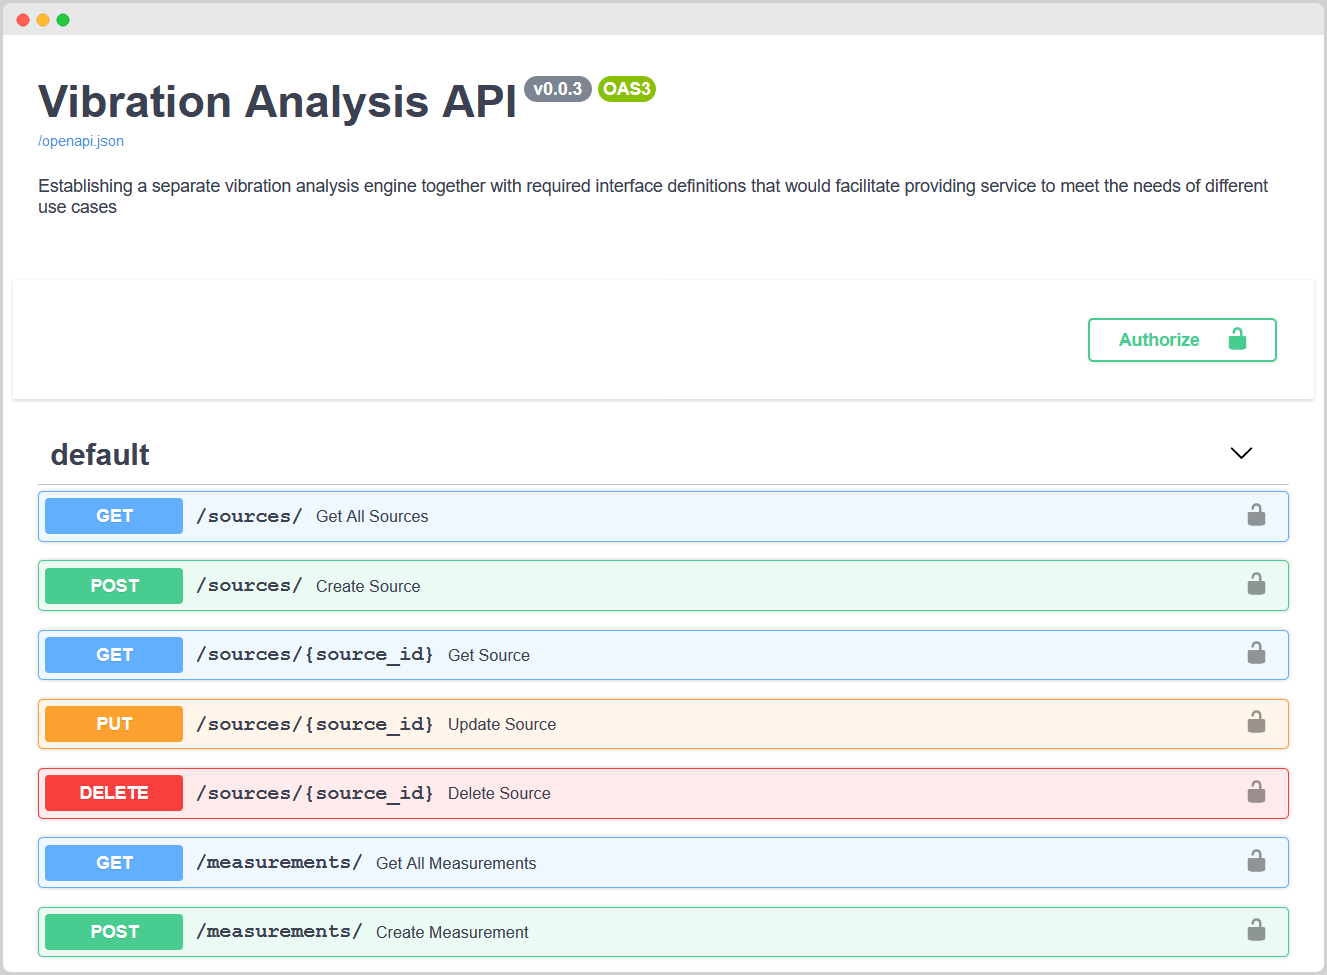1327x975 pixels.
Task: Click the green maximize window button
Action: pyautogui.click(x=63, y=20)
